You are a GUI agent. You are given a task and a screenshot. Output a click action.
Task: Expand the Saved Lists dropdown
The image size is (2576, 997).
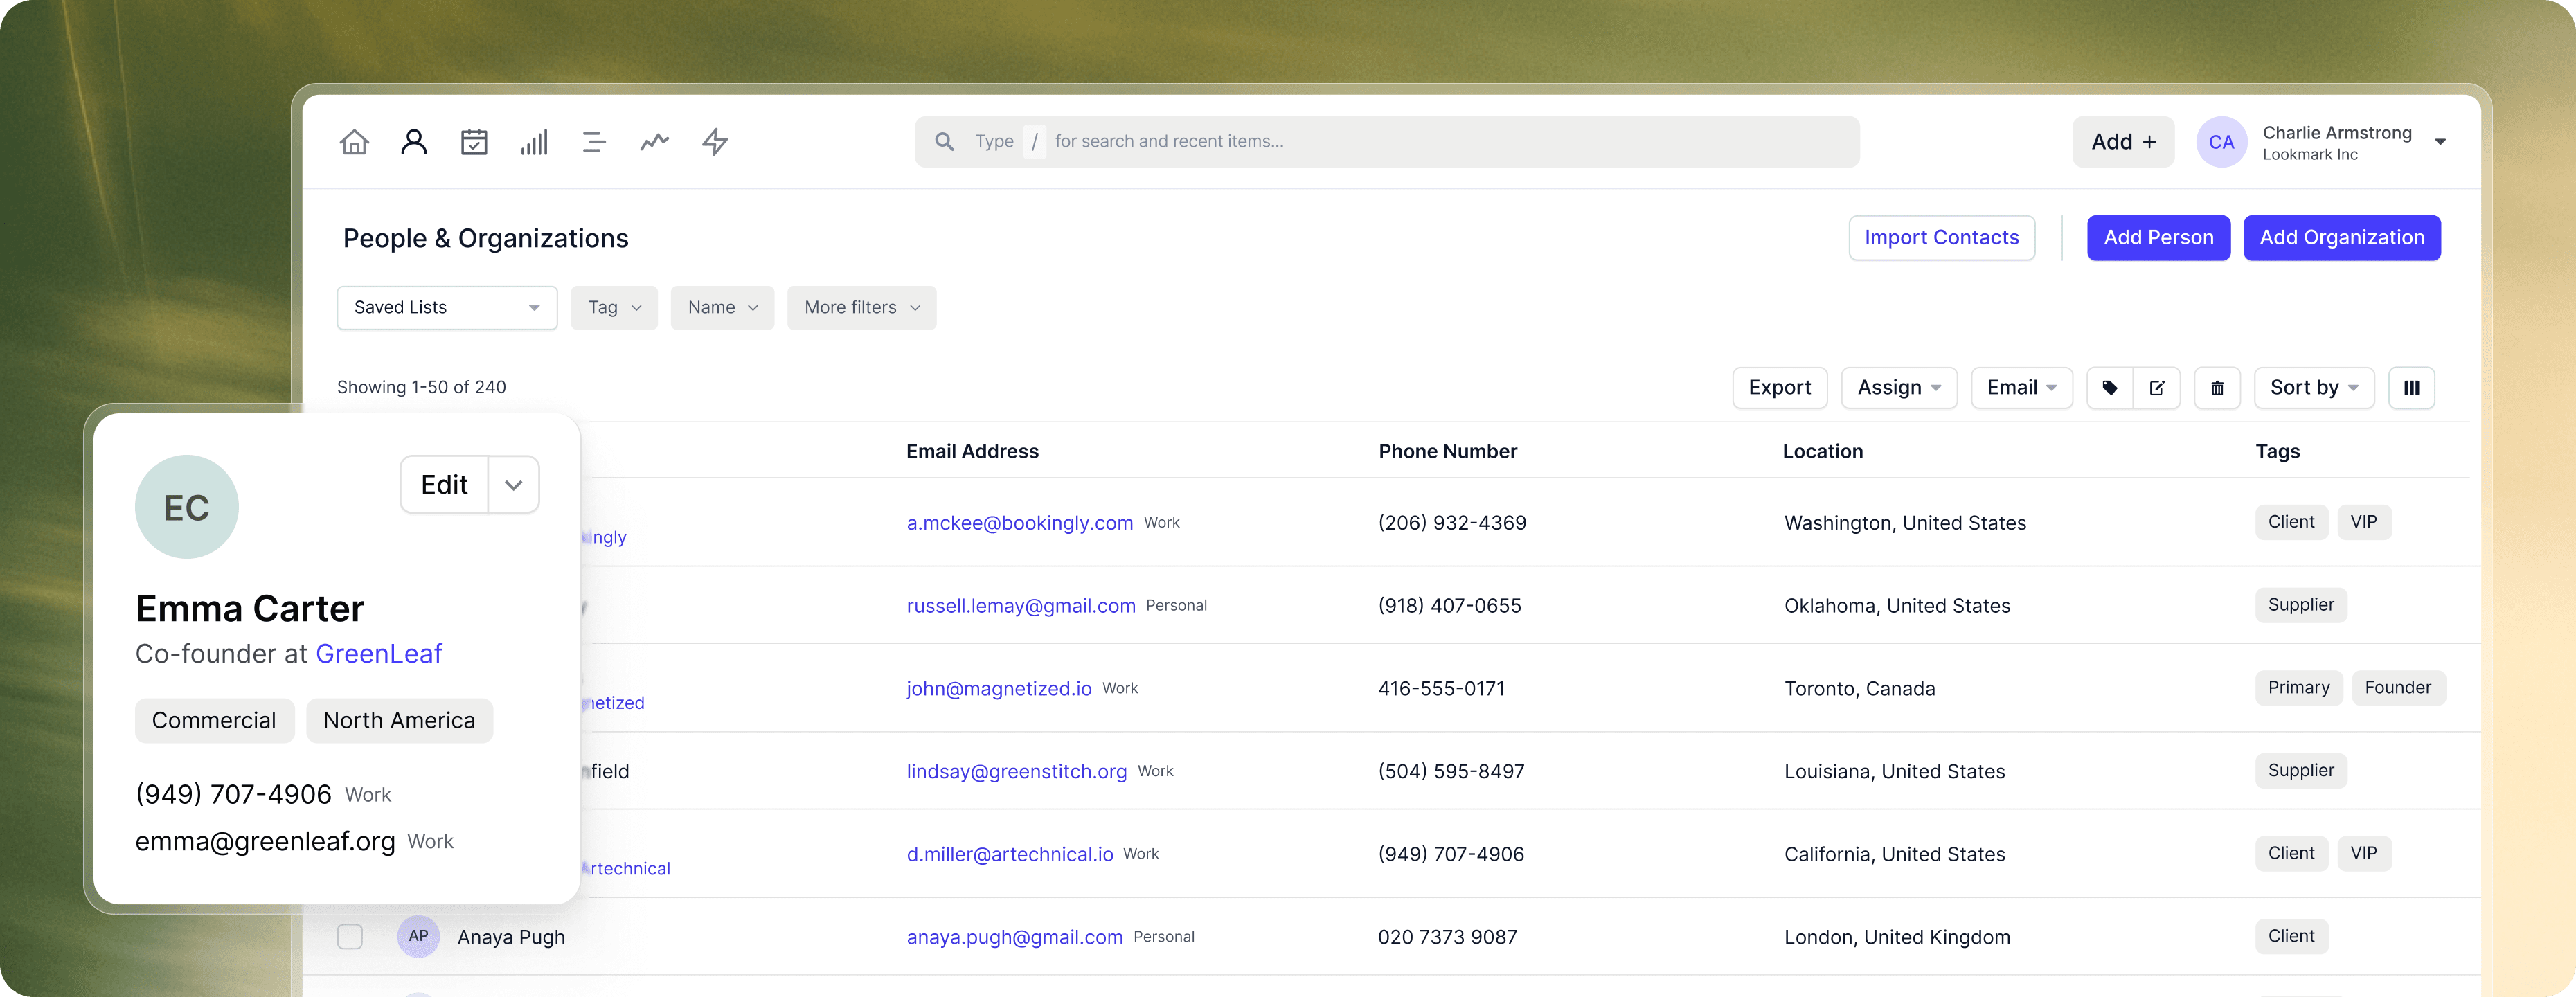[x=447, y=308]
